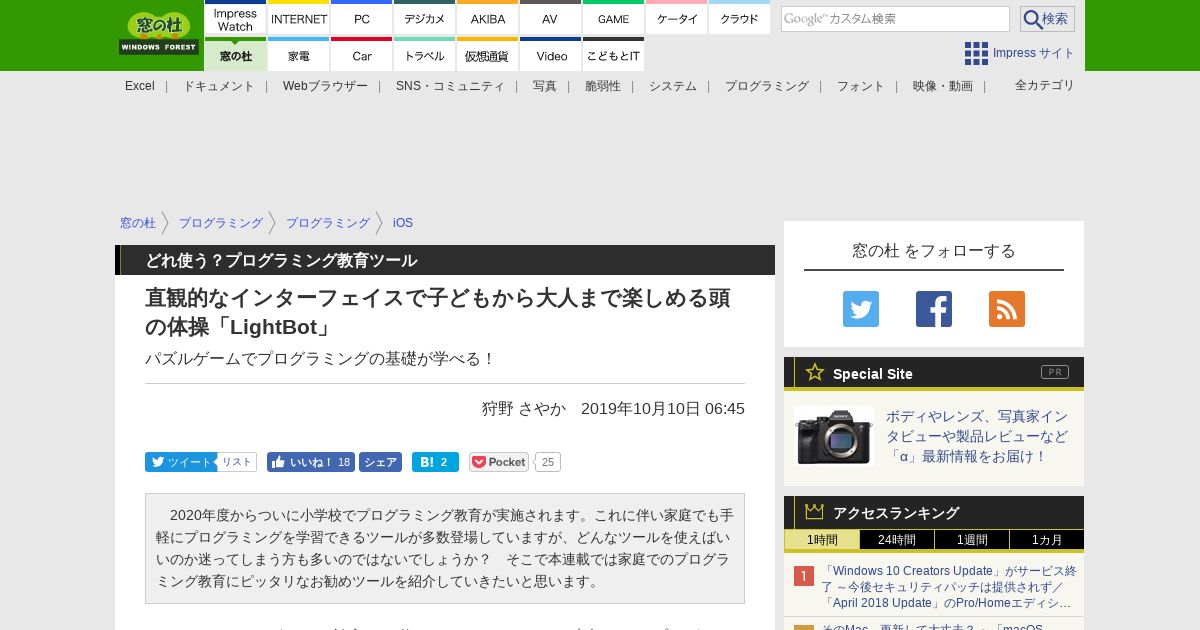Open the INTERNET site tab
Image resolution: width=1200 pixels, height=630 pixels.
click(x=299, y=18)
